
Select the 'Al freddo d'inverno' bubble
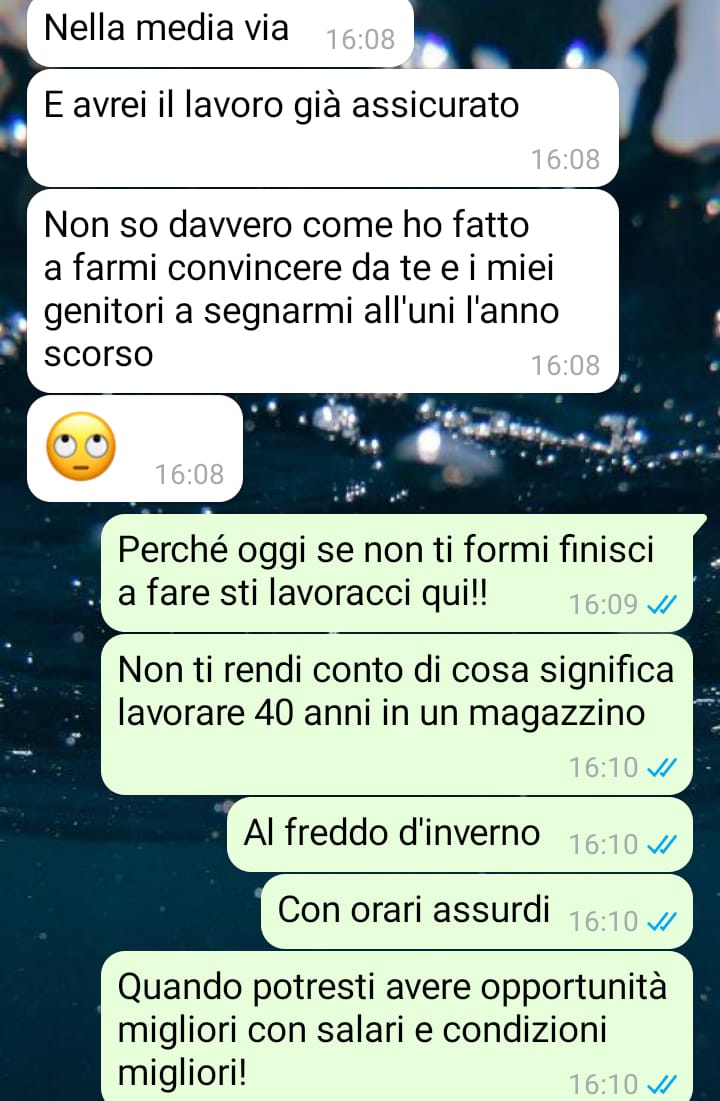(x=459, y=834)
